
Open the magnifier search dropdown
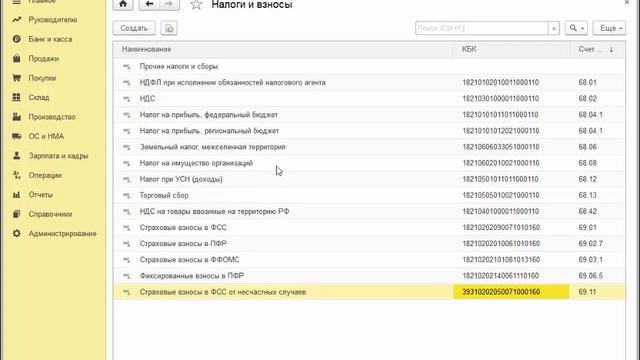point(576,28)
